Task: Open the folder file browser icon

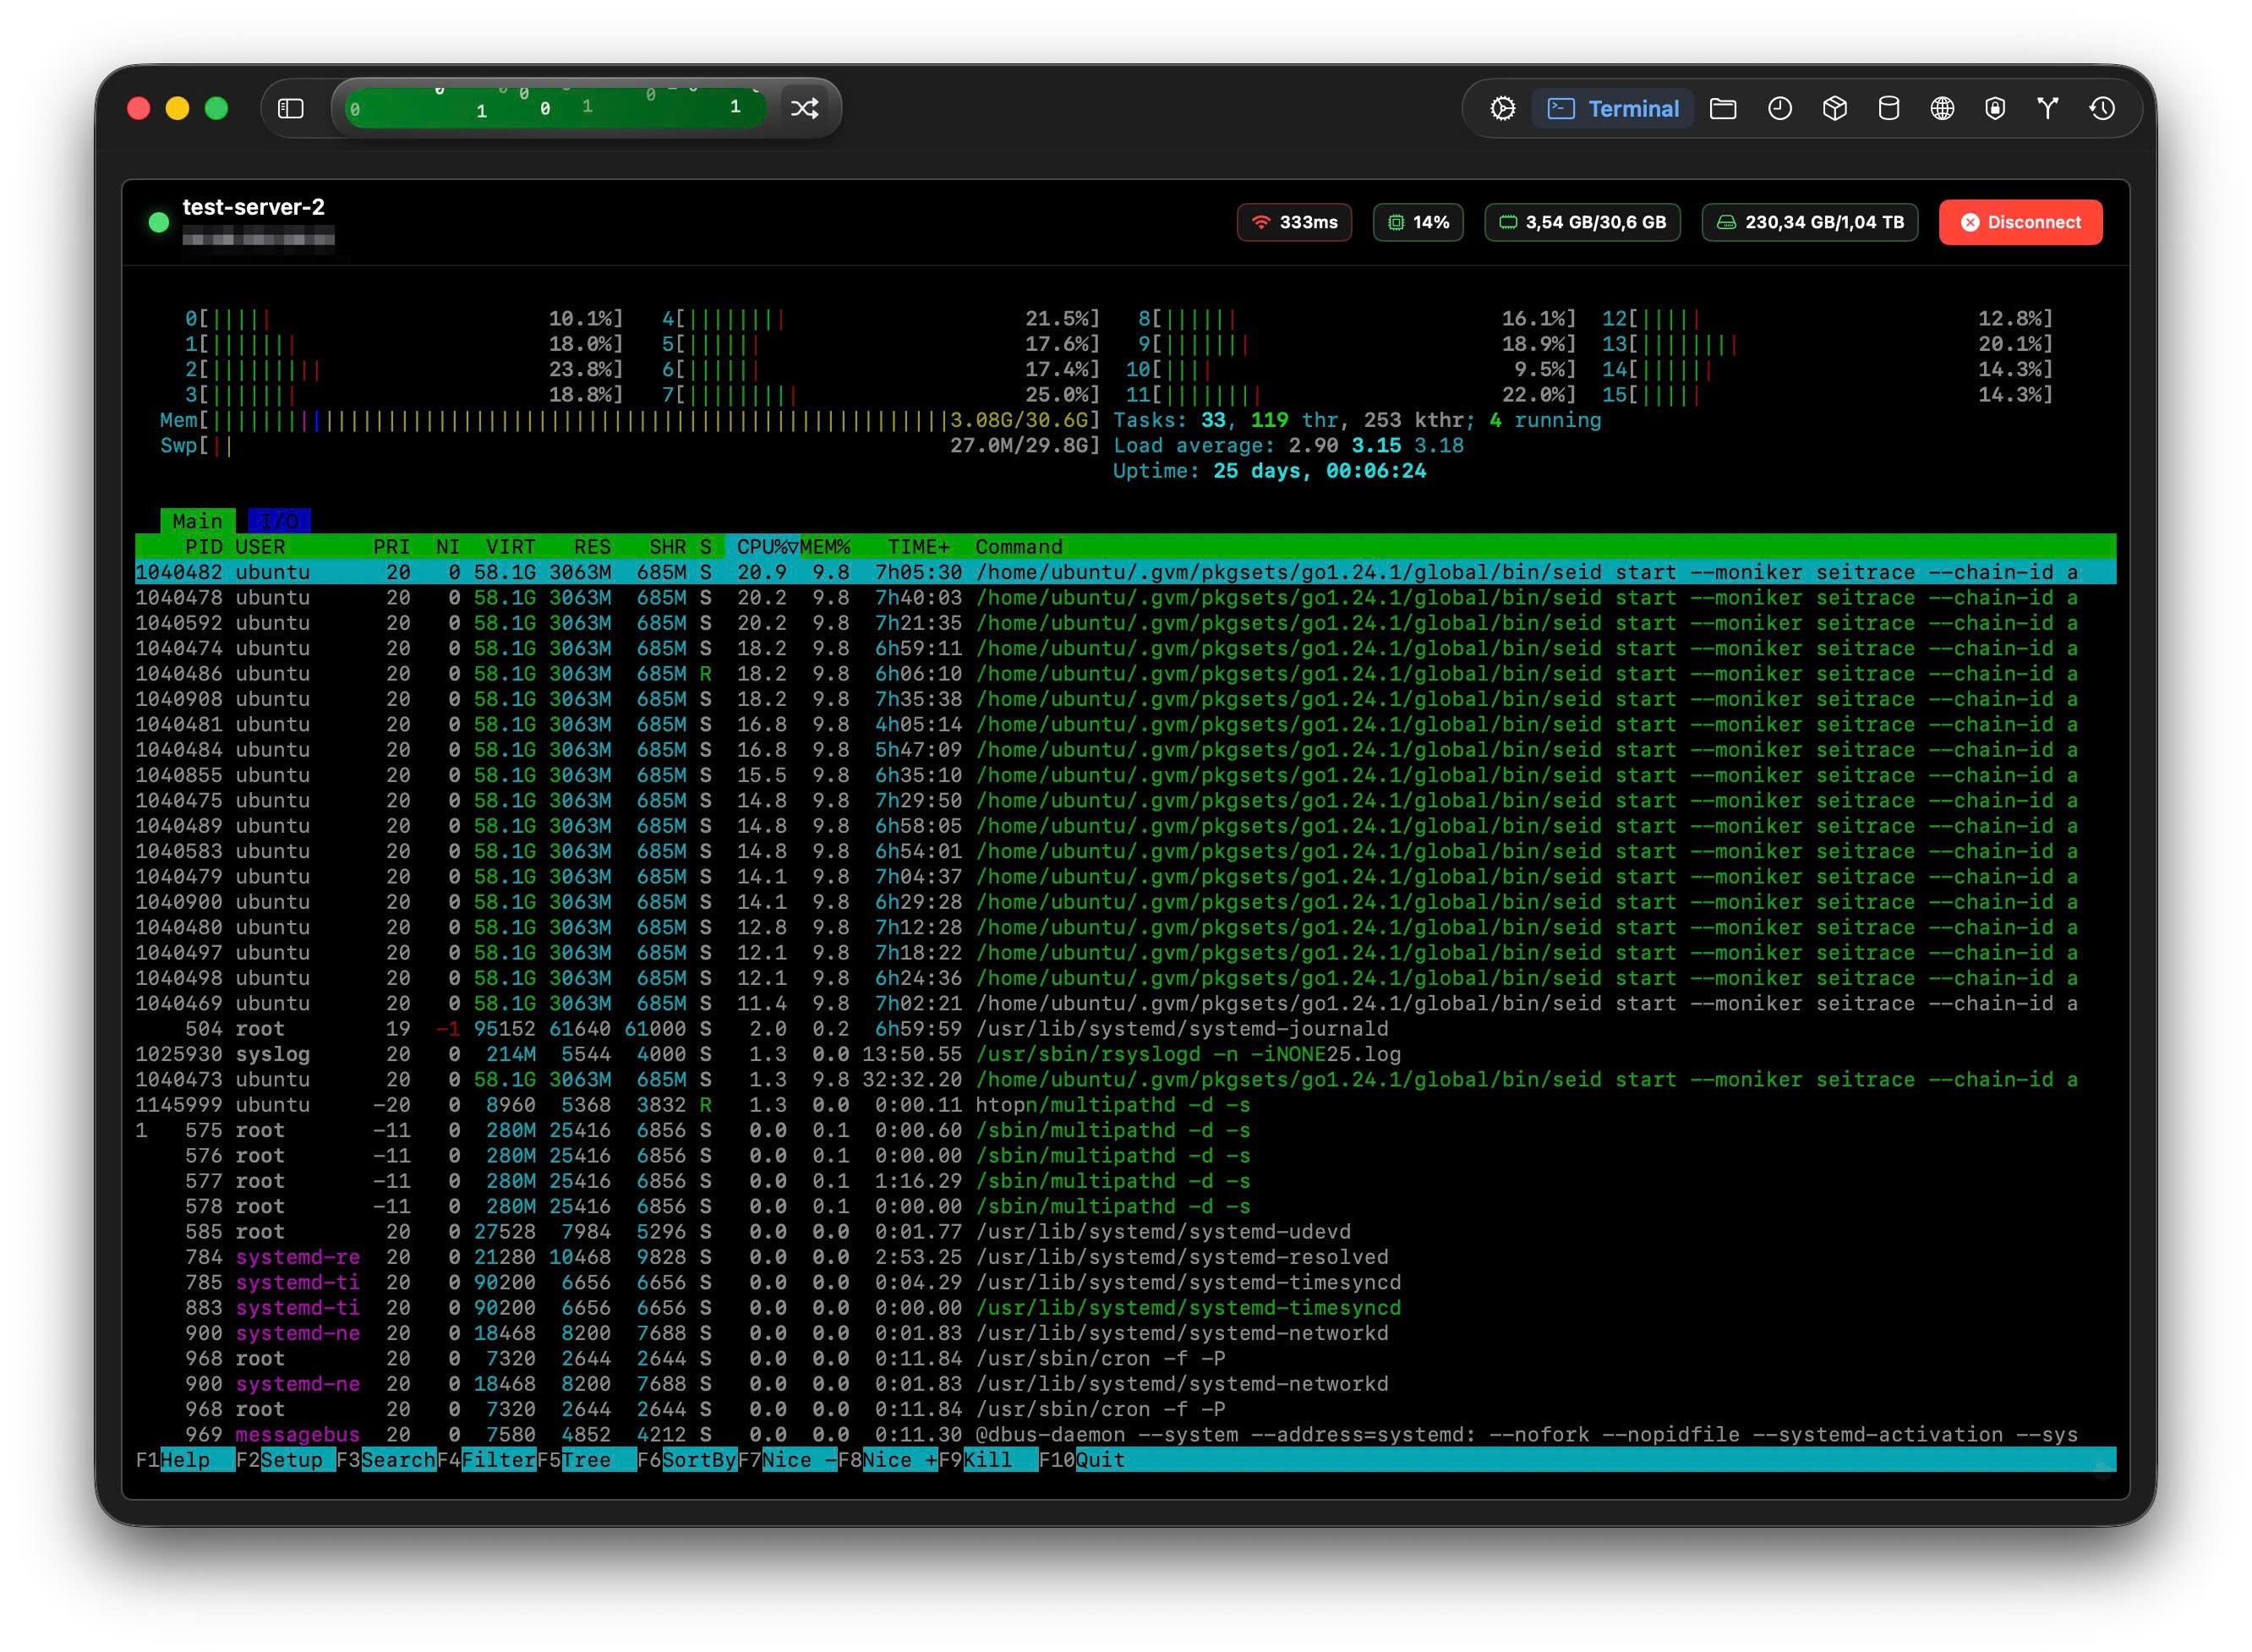Action: (1722, 108)
